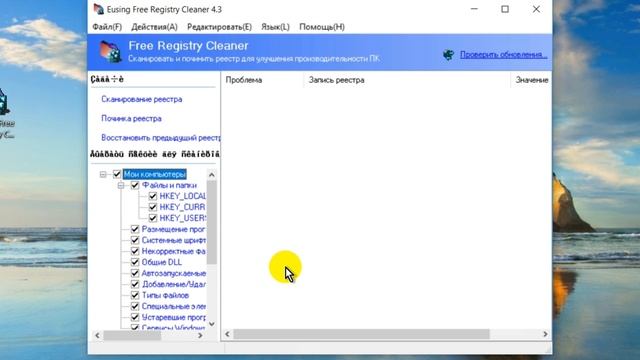The image size is (640, 360).
Task: Maximize the Eusing Registry Cleaner window
Action: coord(505,9)
